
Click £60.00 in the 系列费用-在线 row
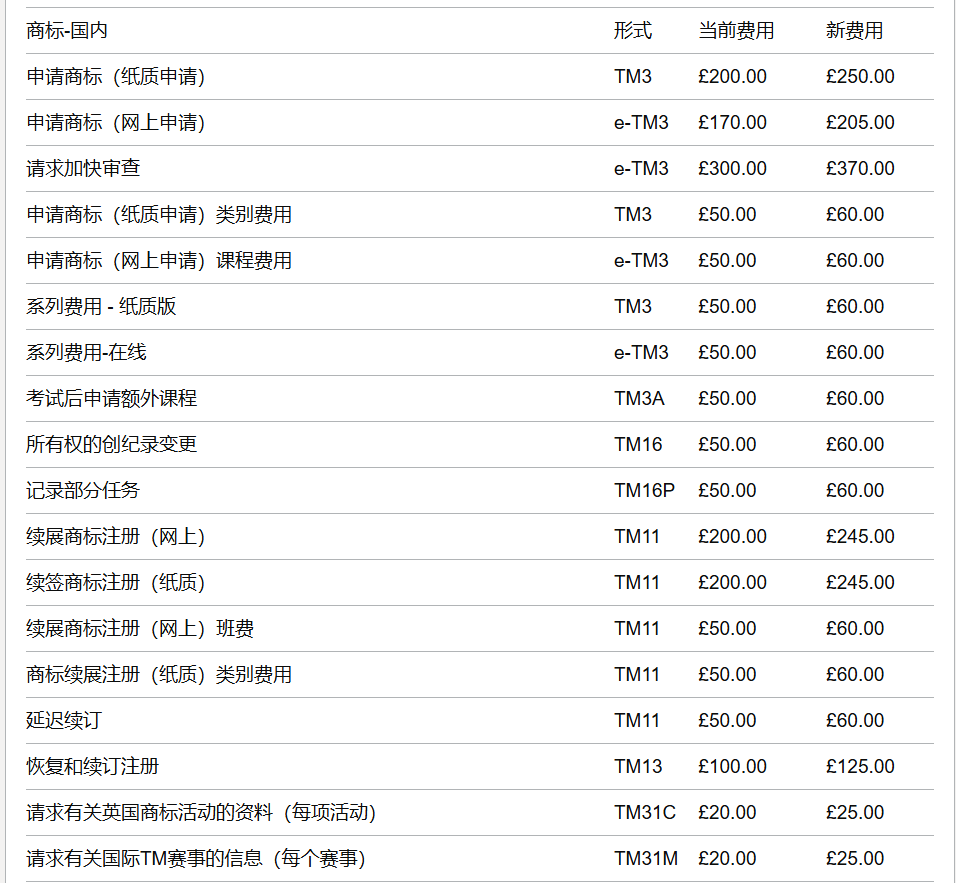click(x=855, y=352)
